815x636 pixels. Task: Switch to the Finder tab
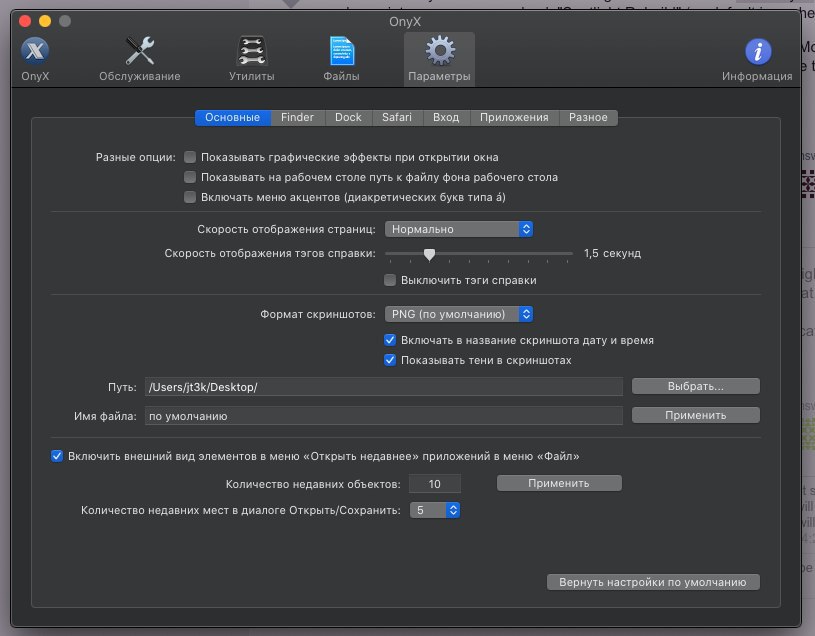click(x=297, y=117)
